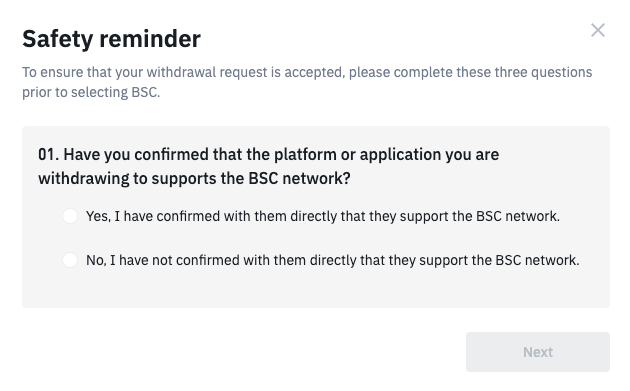Click the 'To ensure that your withdrawal' line
Screen dimensions: 630x391
[307, 72]
